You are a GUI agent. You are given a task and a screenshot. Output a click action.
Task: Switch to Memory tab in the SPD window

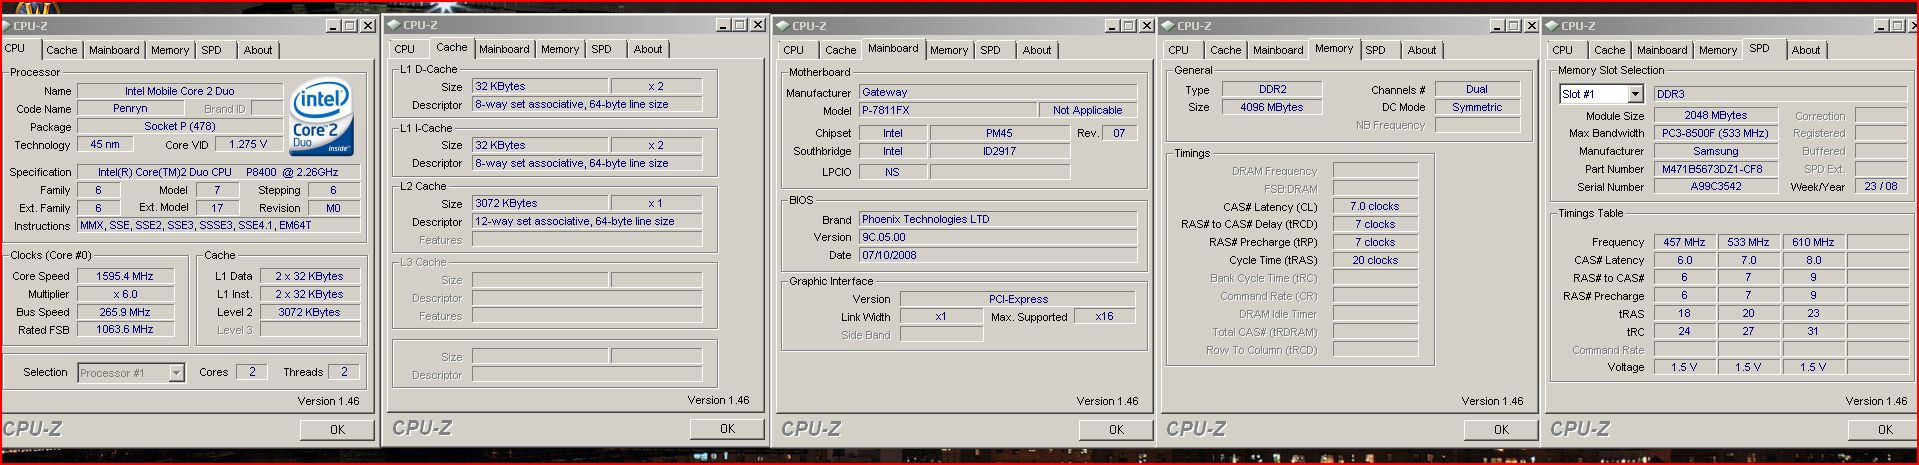(1717, 50)
